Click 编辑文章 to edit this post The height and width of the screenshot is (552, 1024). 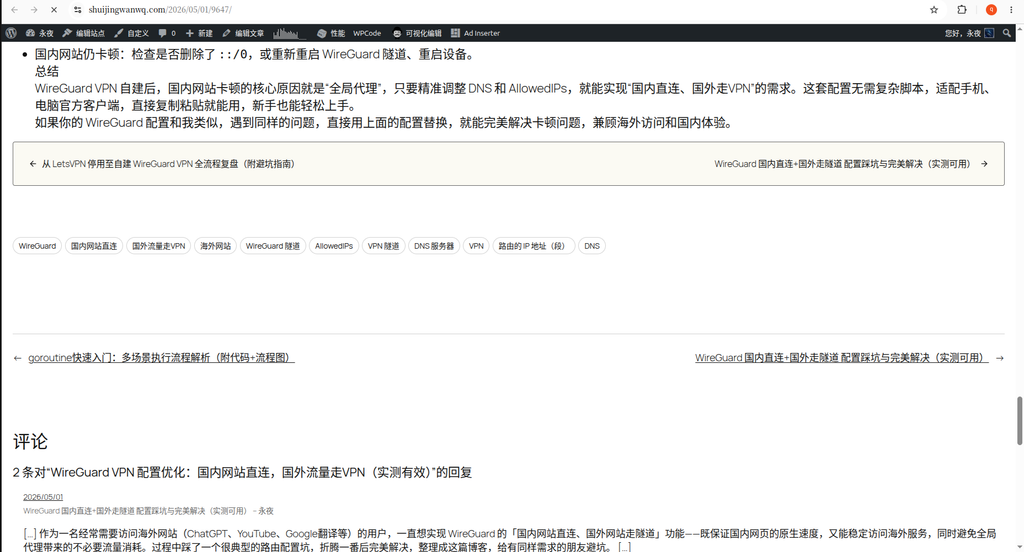point(242,33)
